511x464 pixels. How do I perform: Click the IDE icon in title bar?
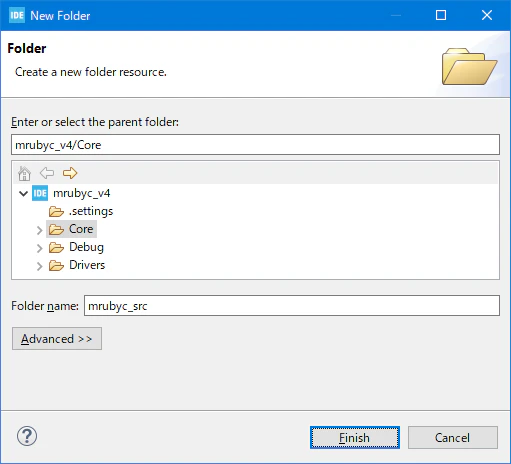point(17,15)
